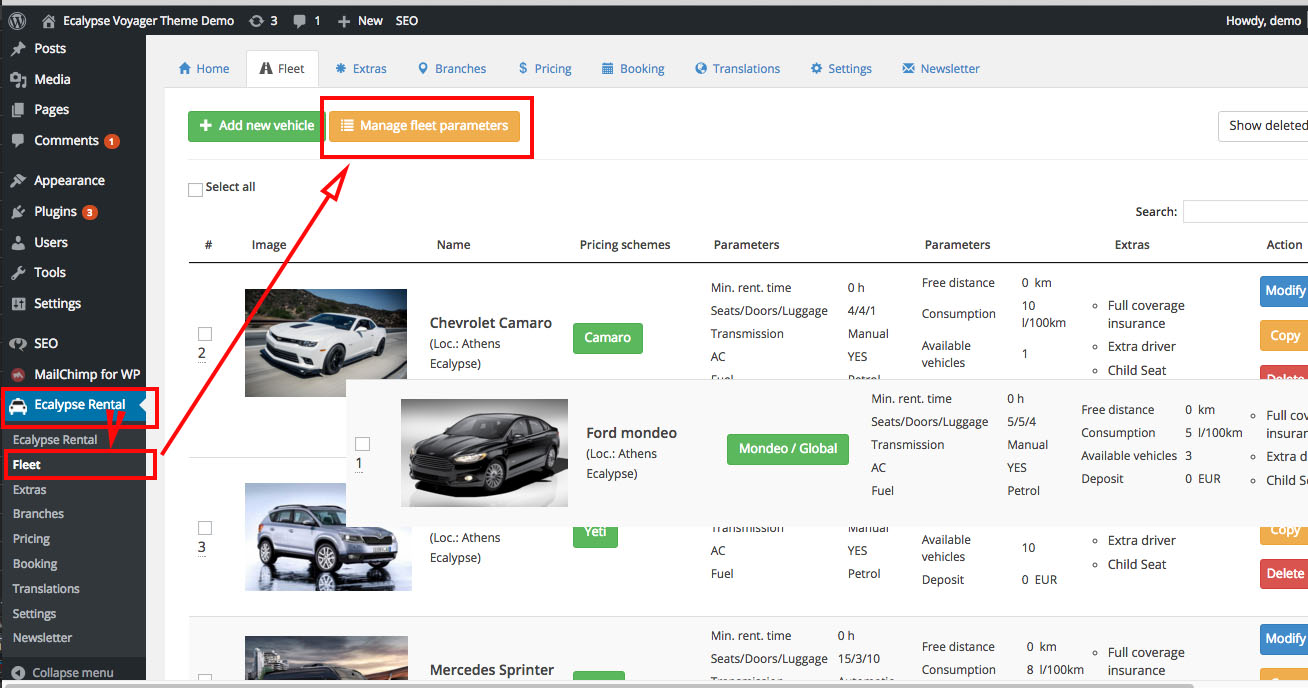Image resolution: width=1308 pixels, height=688 pixels.
Task: Click the MailChimp for WP icon
Action: pos(18,375)
